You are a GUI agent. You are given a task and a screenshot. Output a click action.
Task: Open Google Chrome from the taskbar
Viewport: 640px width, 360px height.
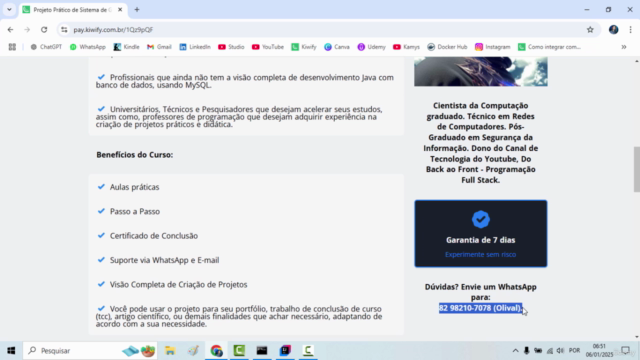coord(216,351)
